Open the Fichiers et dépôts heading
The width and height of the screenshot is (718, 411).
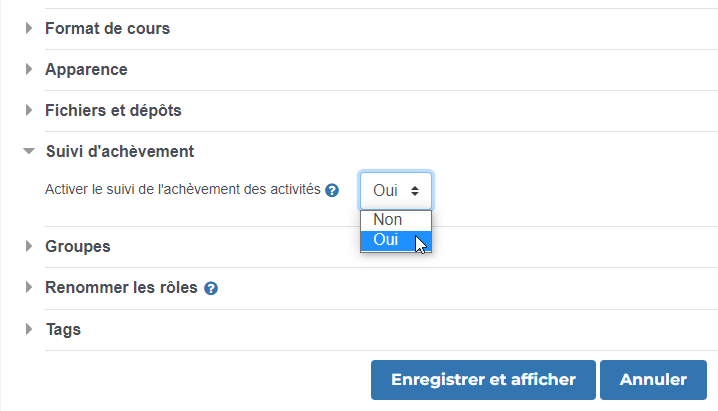tap(113, 111)
